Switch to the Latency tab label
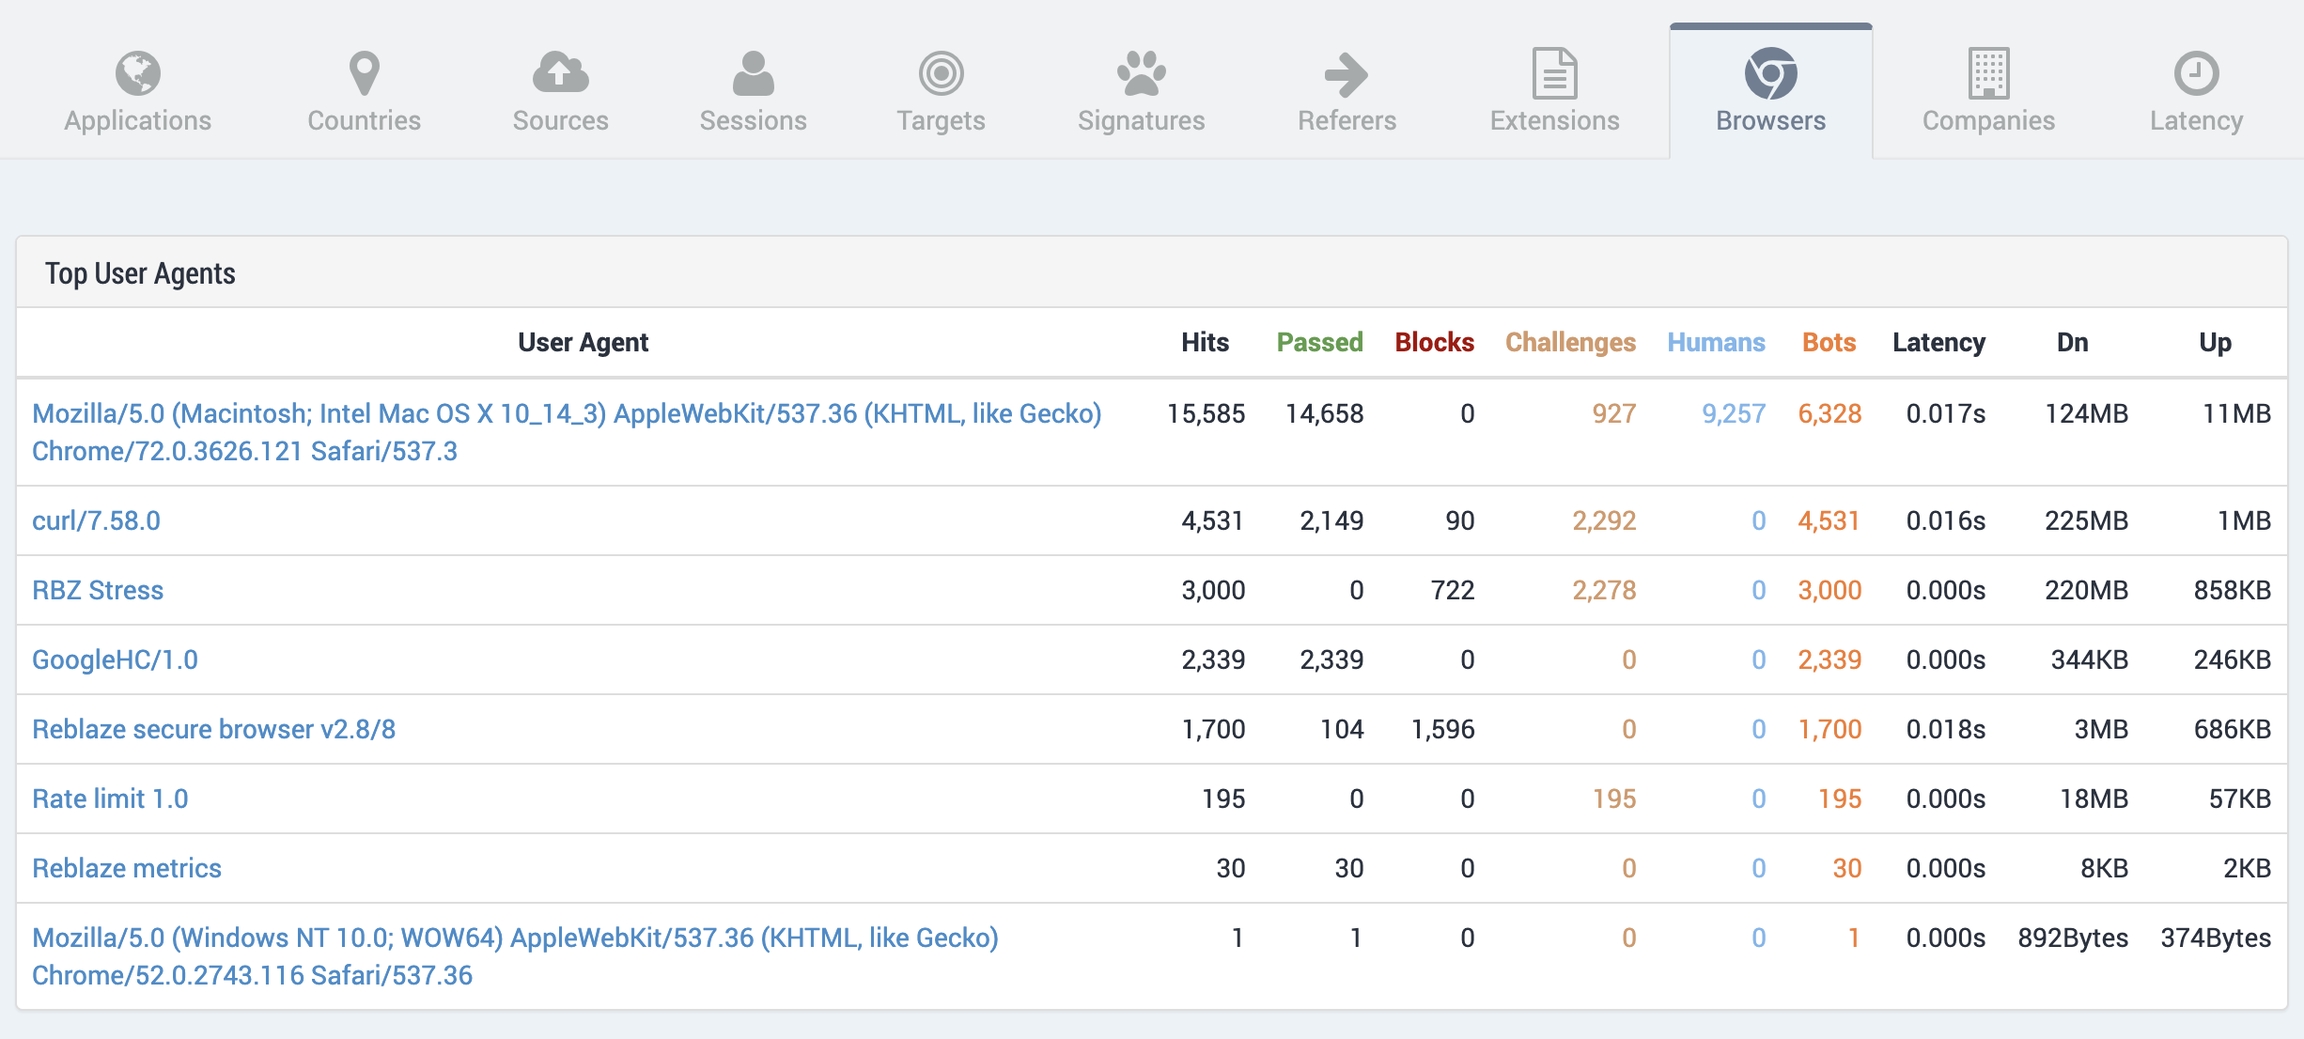Viewport: 2304px width, 1039px height. (x=2196, y=121)
